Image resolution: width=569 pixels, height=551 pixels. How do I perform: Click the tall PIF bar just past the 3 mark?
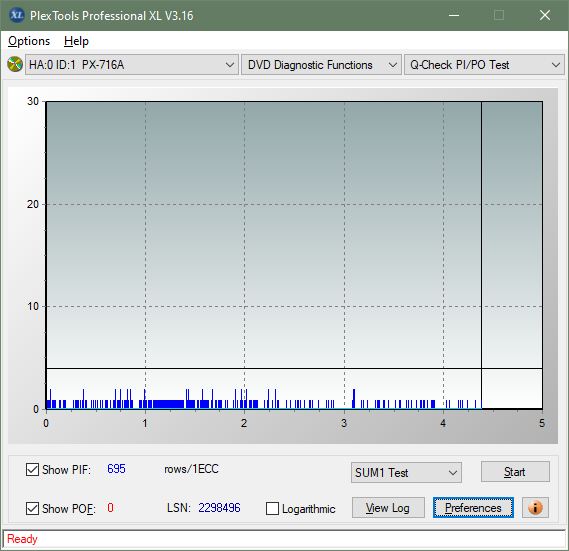click(353, 399)
